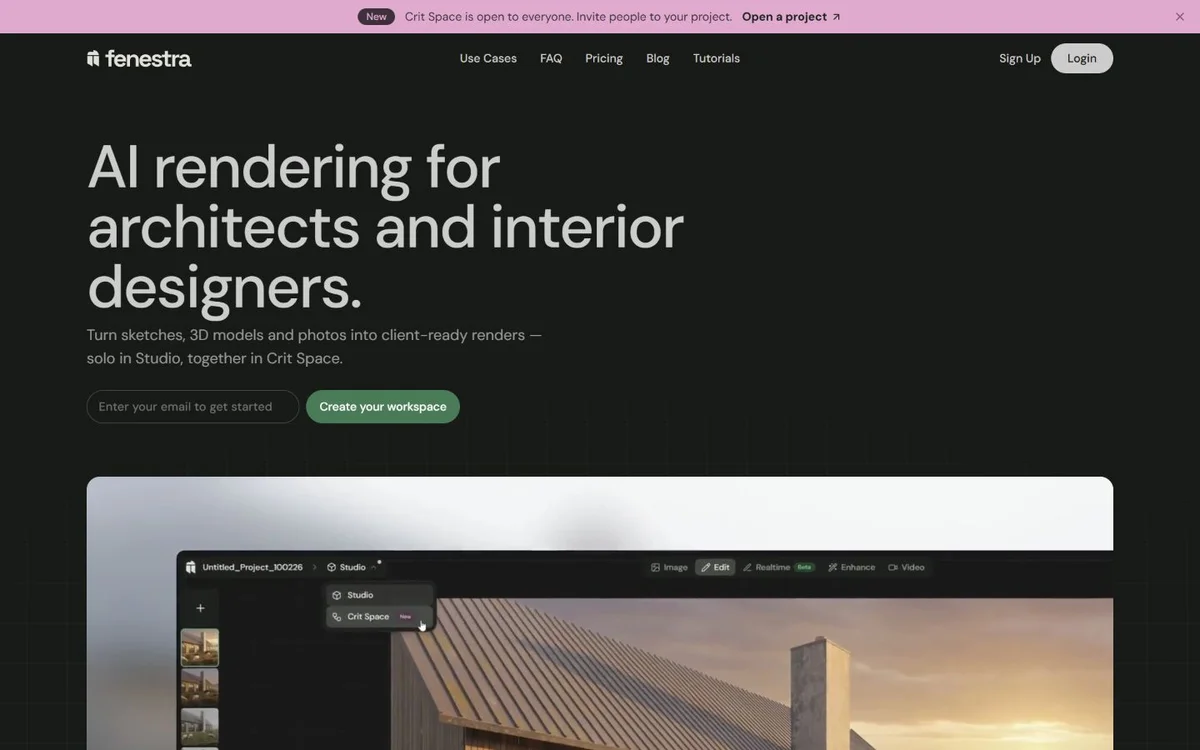Open the Tutorials nav item

[716, 58]
